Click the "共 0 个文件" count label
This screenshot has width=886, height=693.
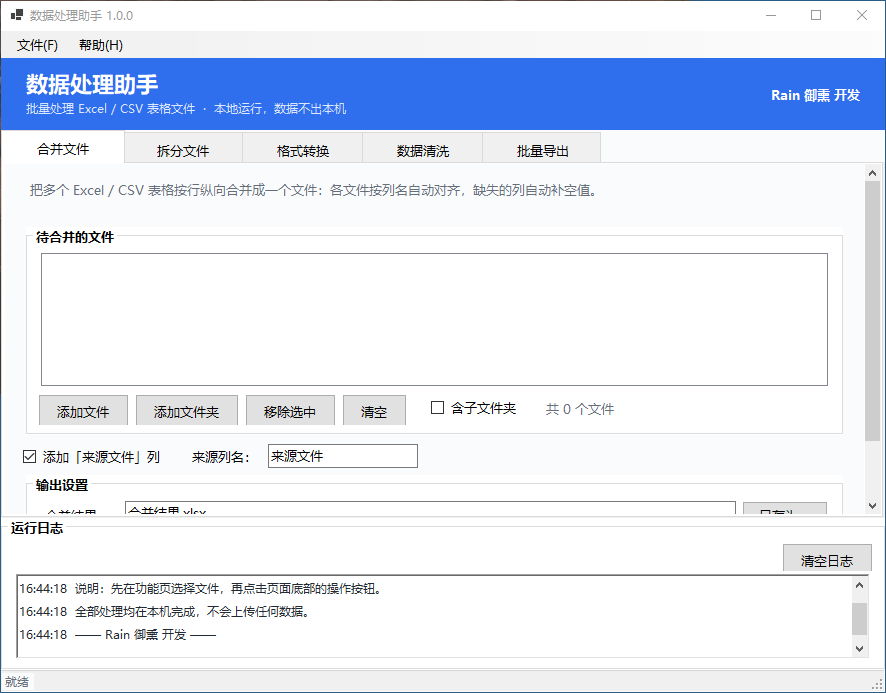tap(580, 409)
